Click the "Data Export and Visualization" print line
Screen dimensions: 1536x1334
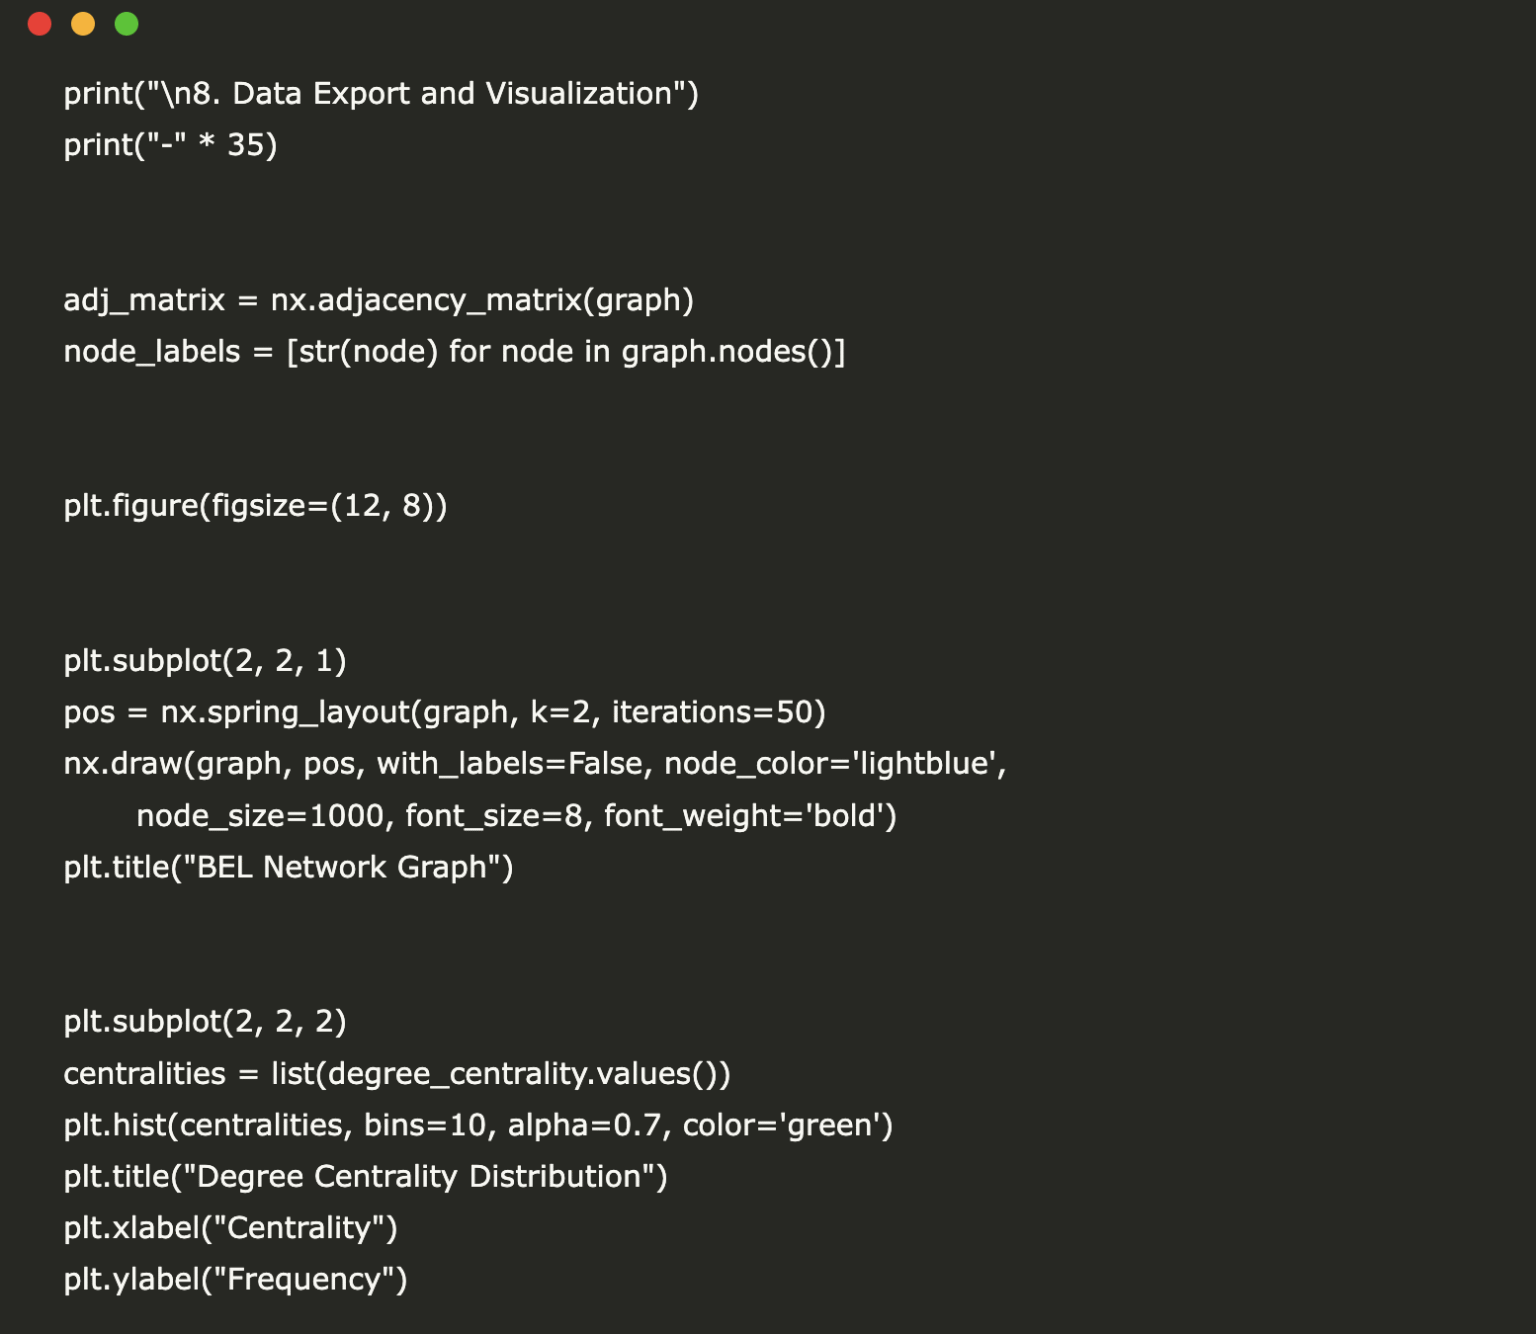(381, 94)
